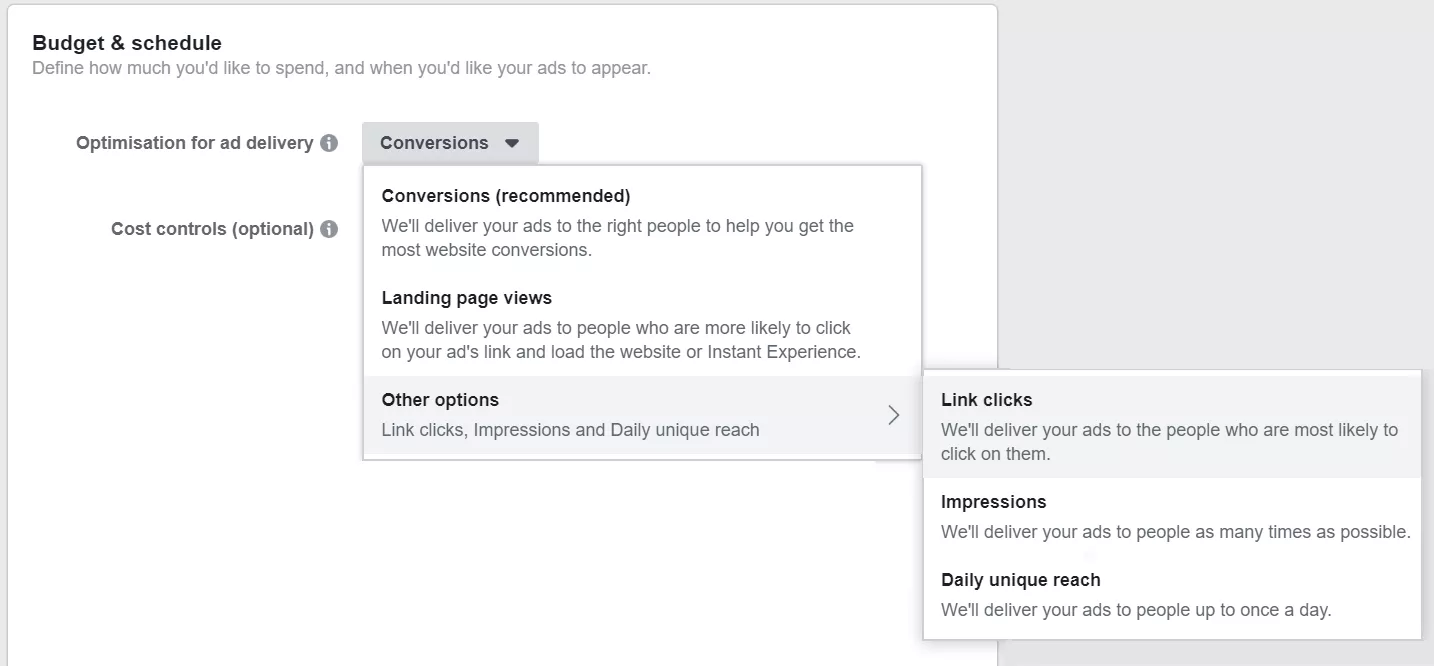Click the chevron arrow on Other options
Screen dimensions: 1434x666
coord(893,415)
